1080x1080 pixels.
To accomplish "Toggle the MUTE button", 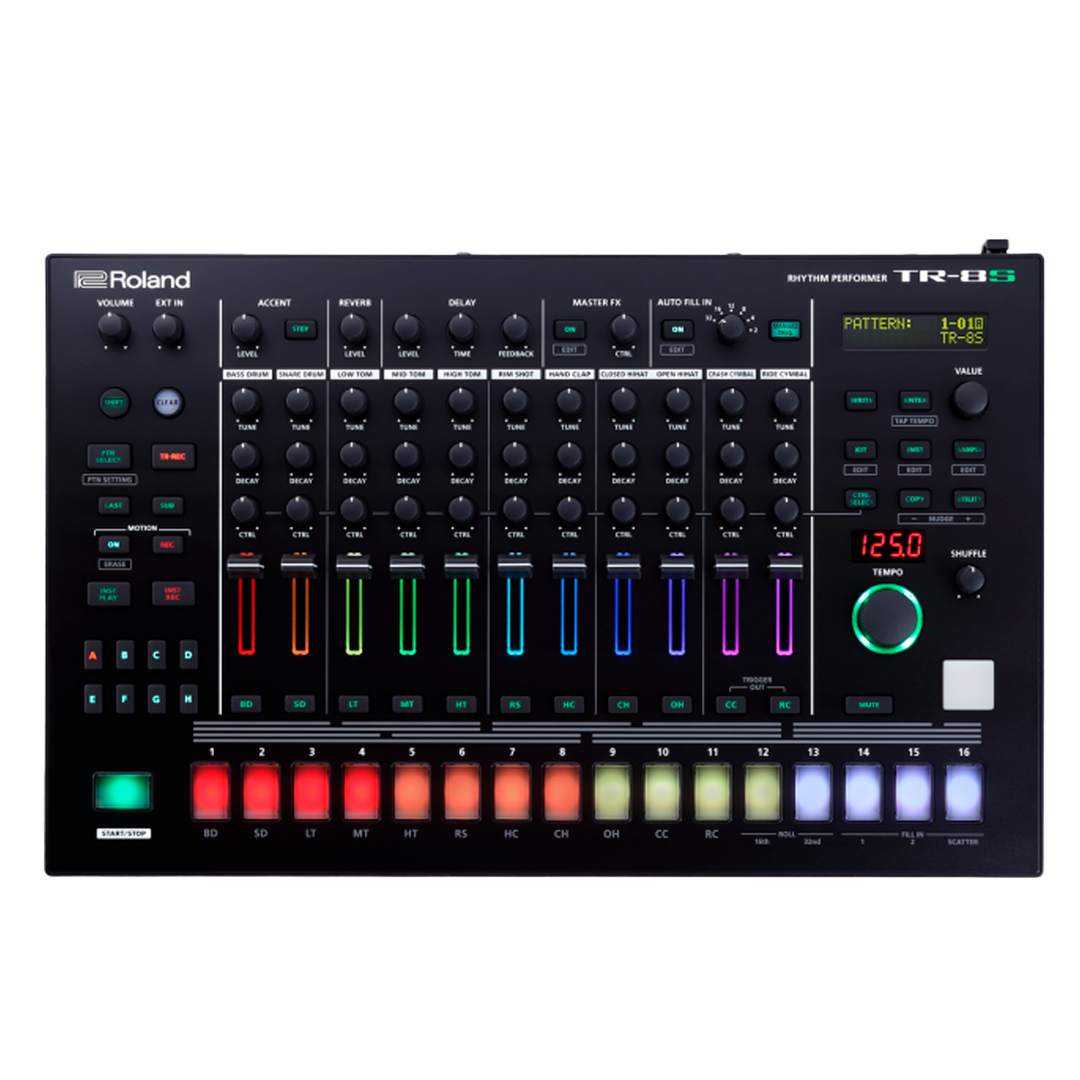I will 869,705.
